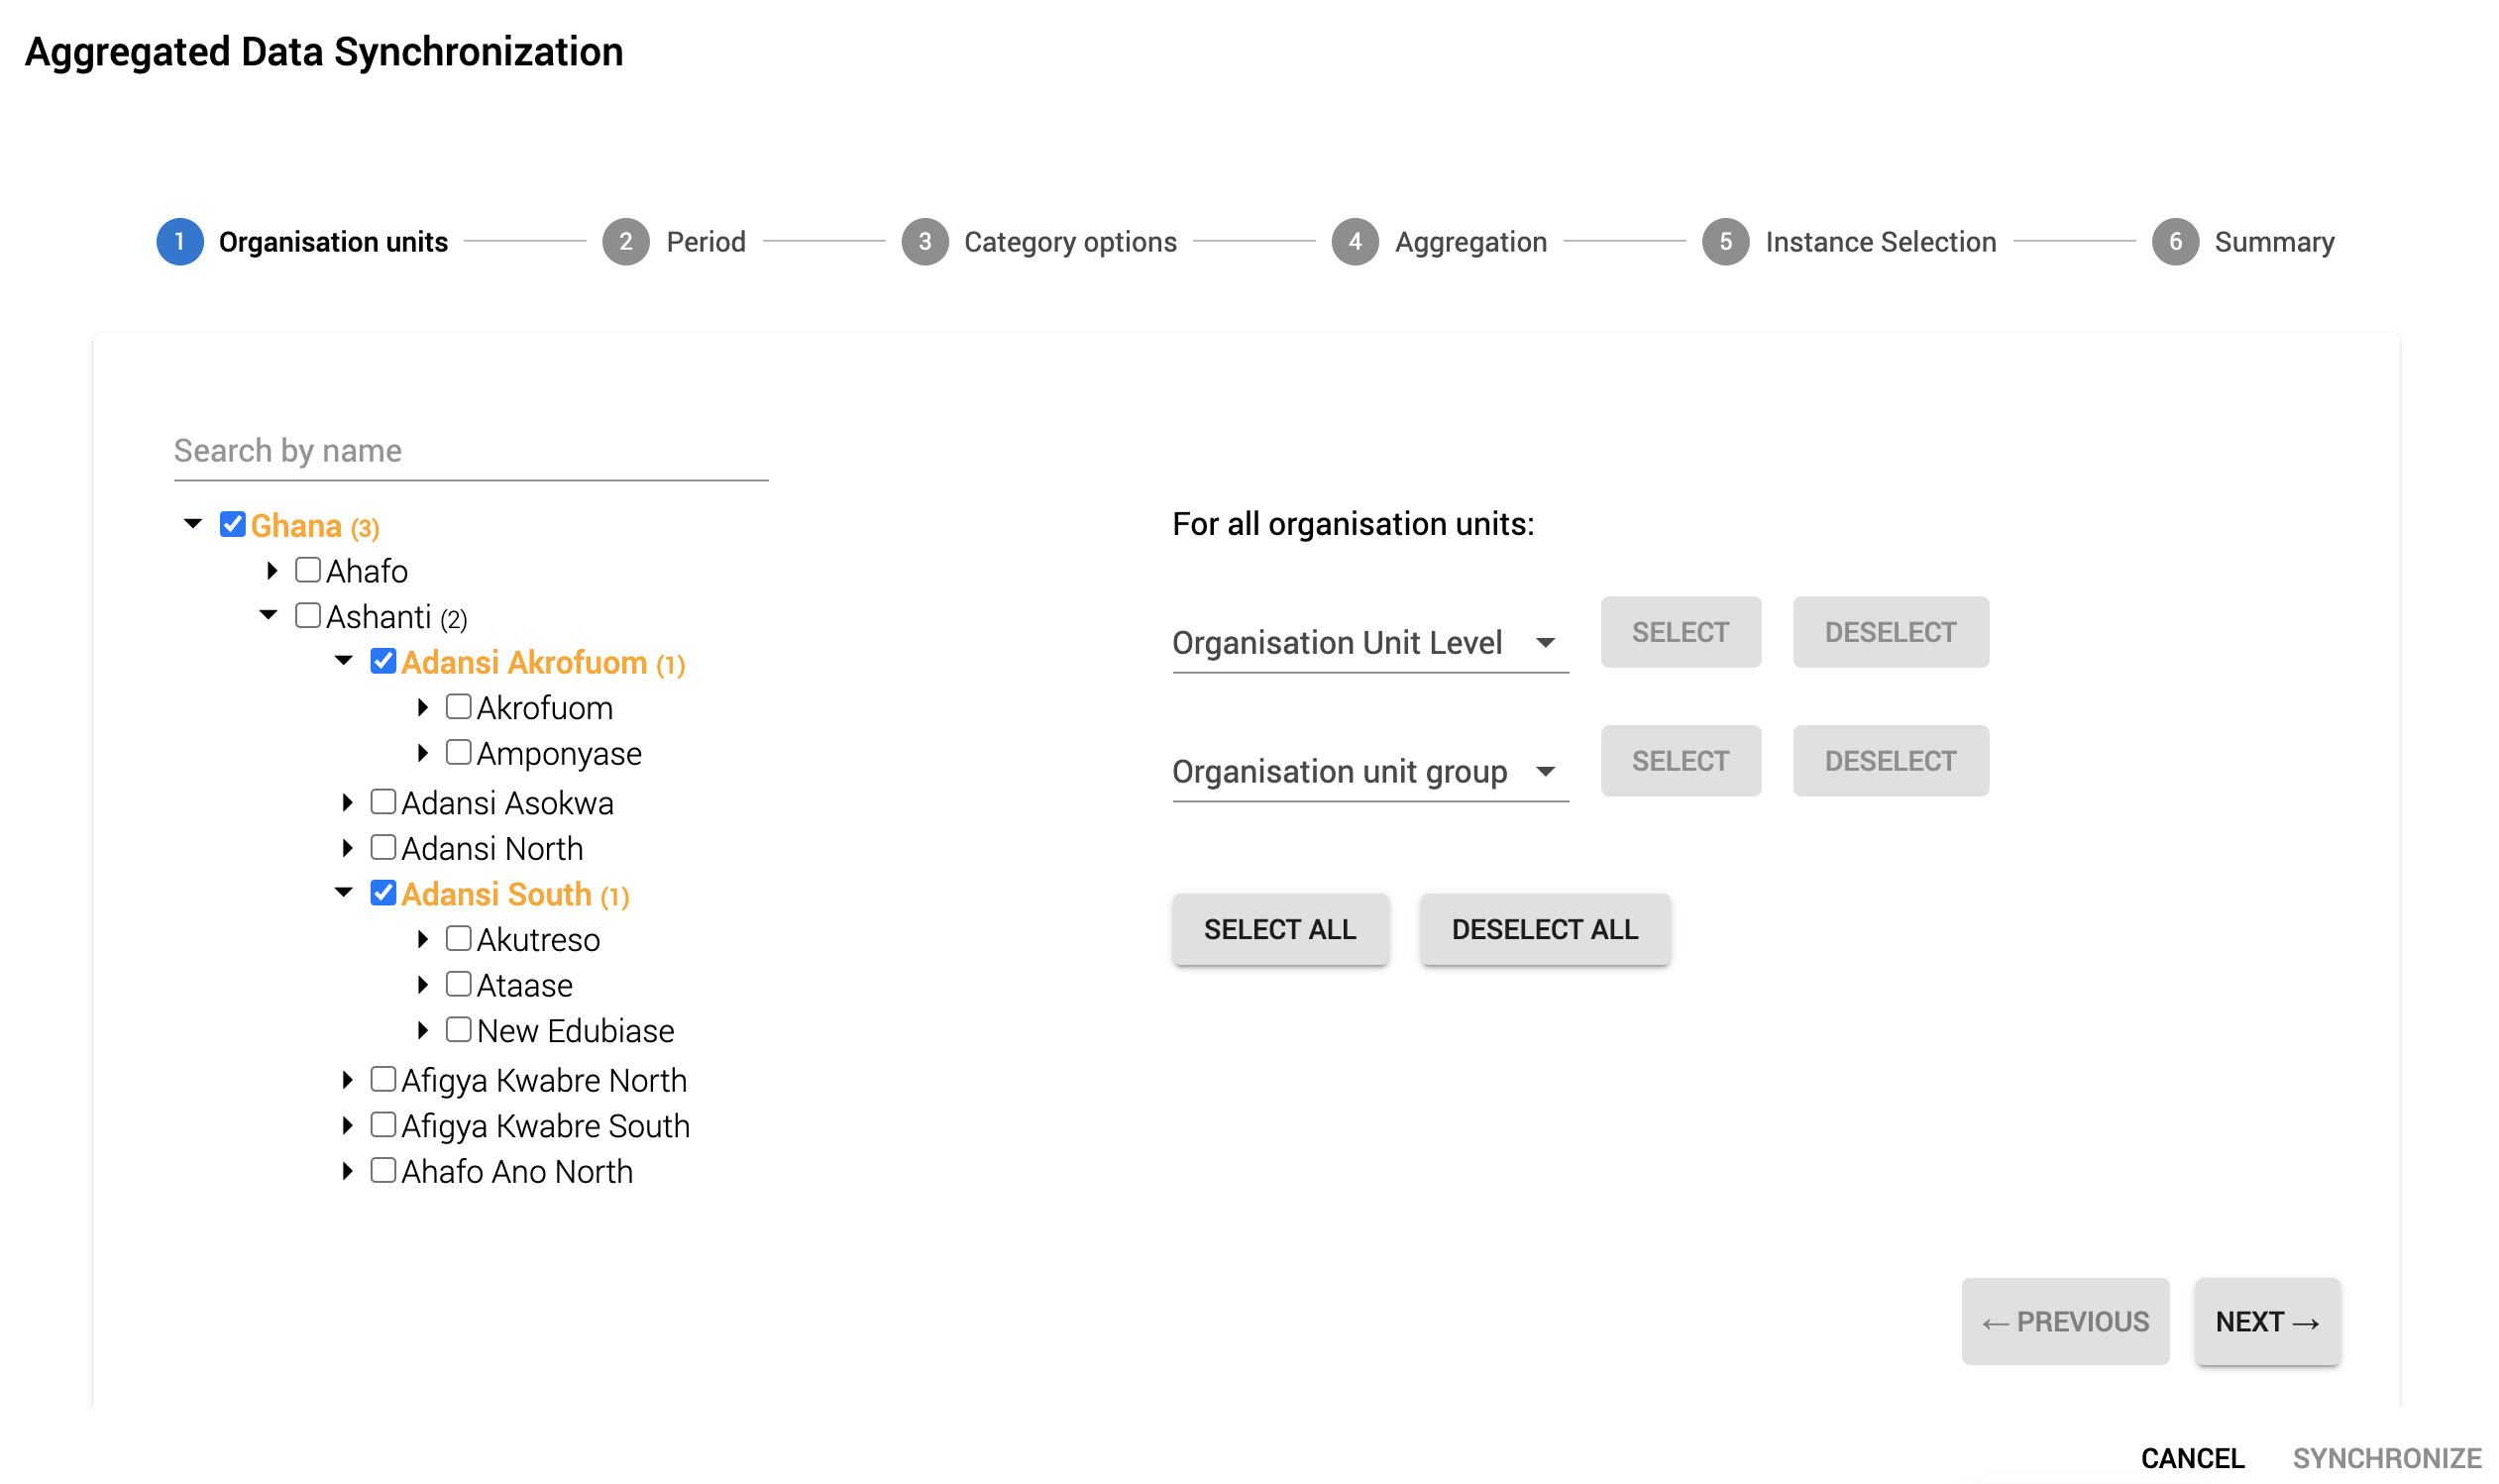
Task: Click the step 3 Category options circle
Action: tap(925, 241)
